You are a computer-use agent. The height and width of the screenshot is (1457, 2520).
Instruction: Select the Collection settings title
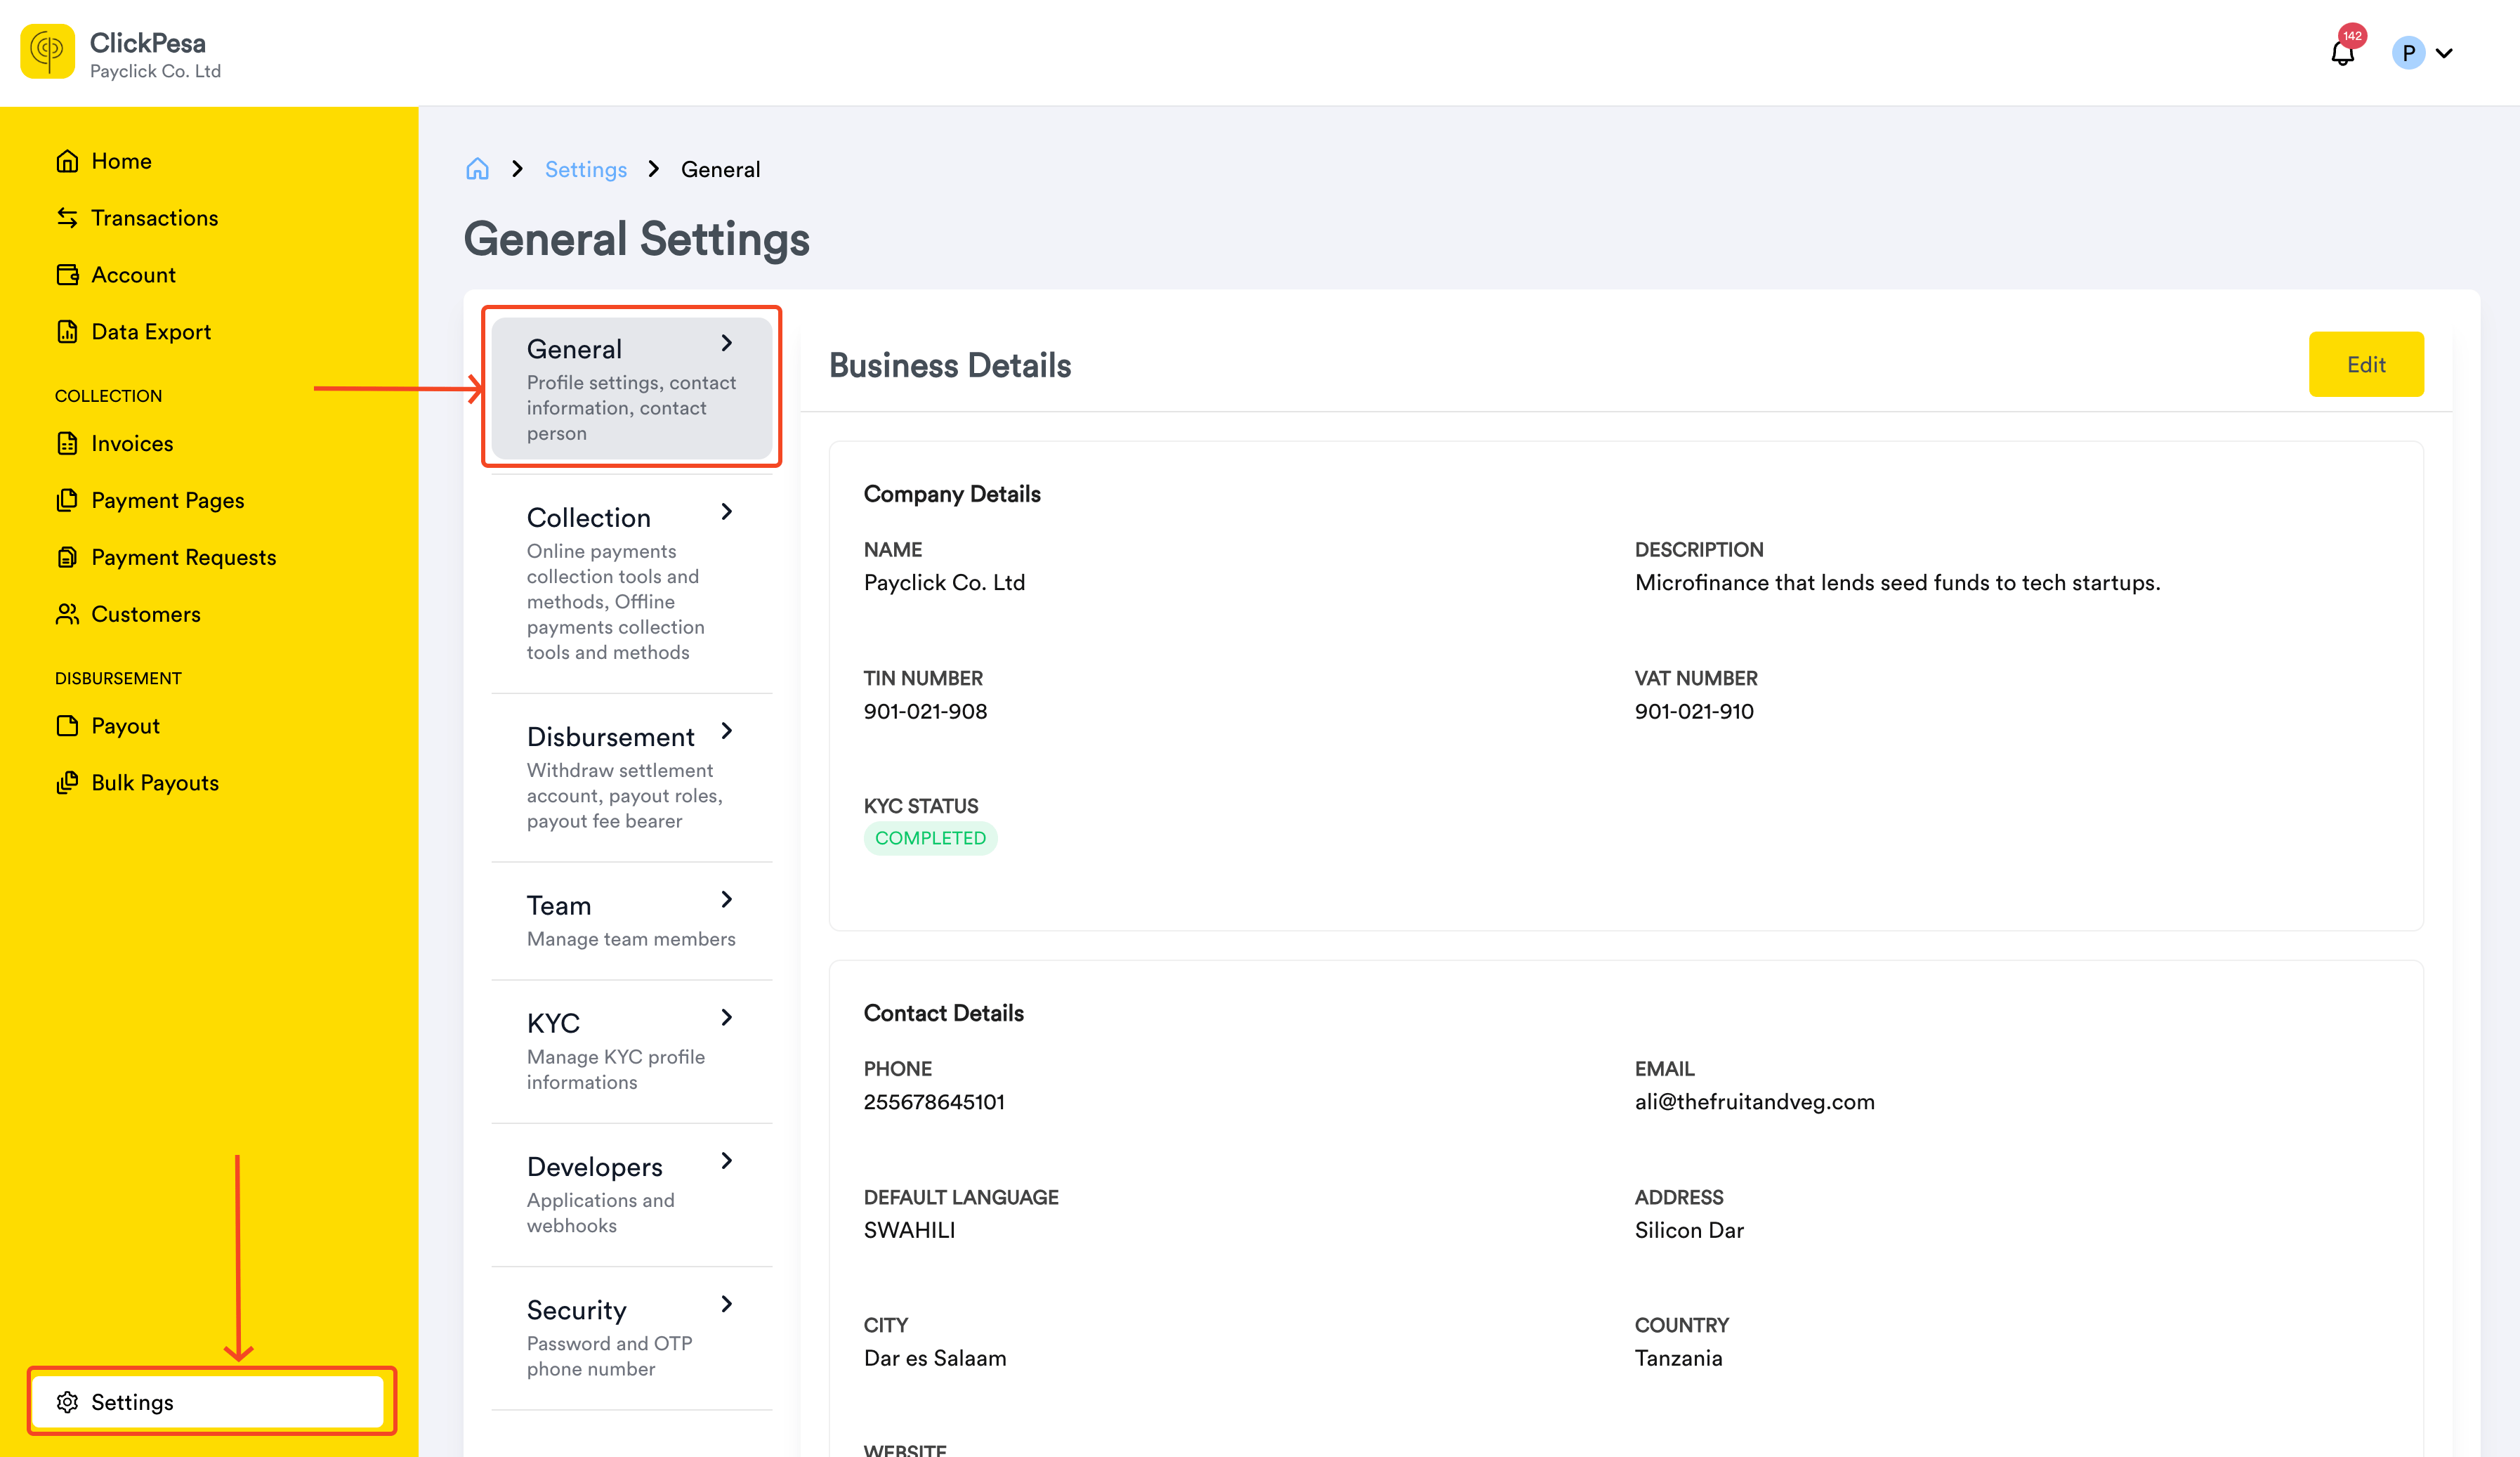pos(589,518)
